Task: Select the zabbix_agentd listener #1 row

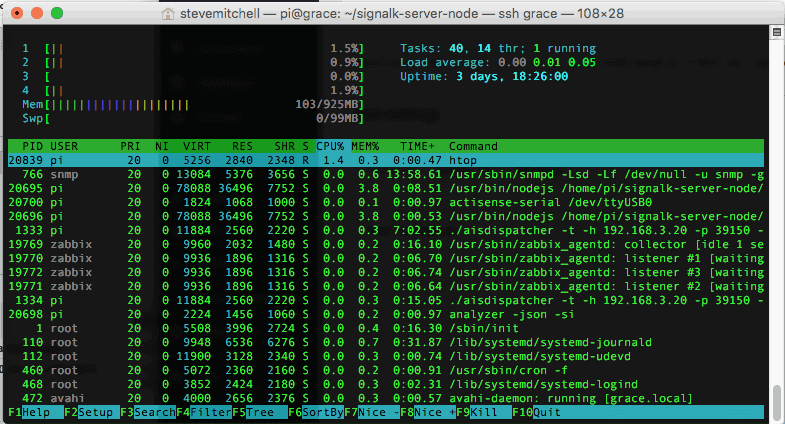Action: point(386,258)
